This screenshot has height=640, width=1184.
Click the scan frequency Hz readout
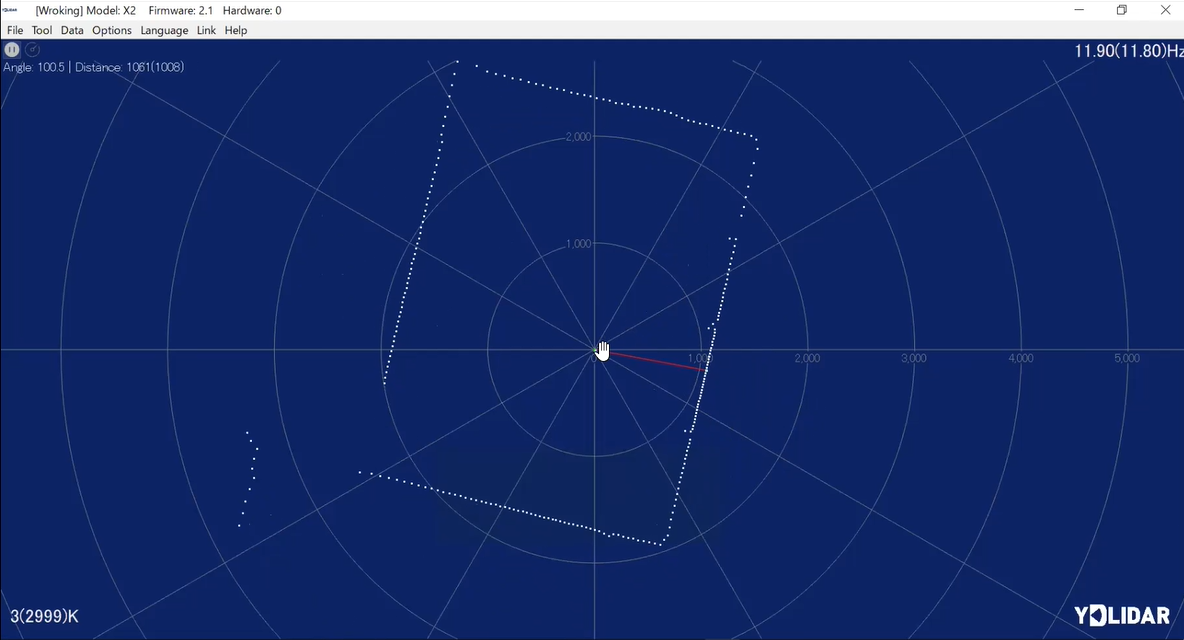coord(1128,51)
